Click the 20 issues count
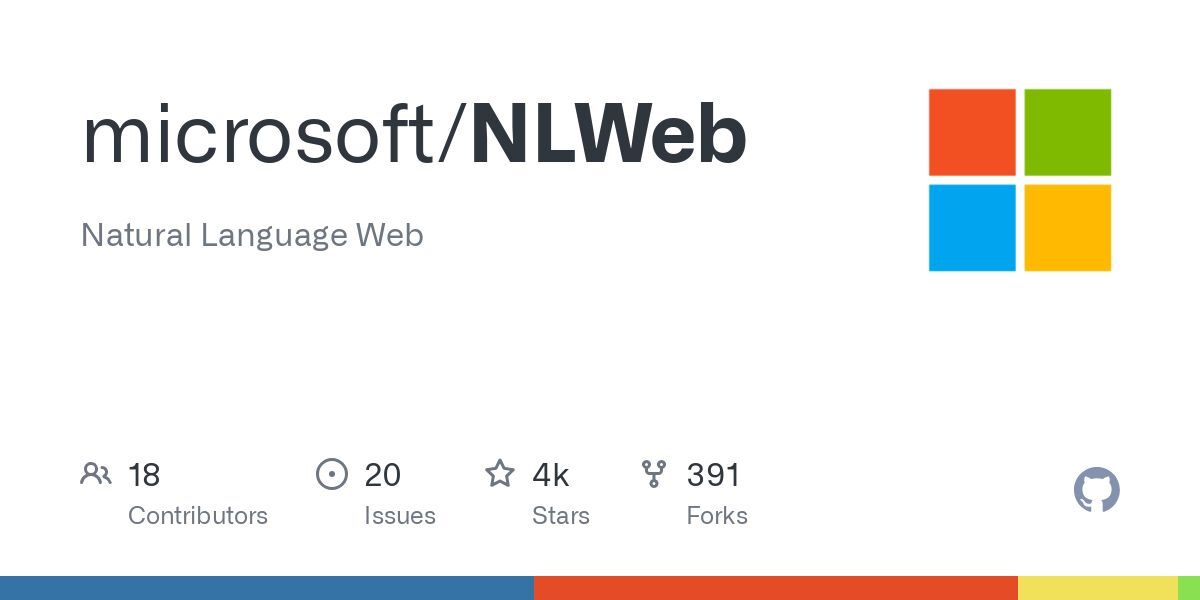The image size is (1200, 600). pos(382,475)
